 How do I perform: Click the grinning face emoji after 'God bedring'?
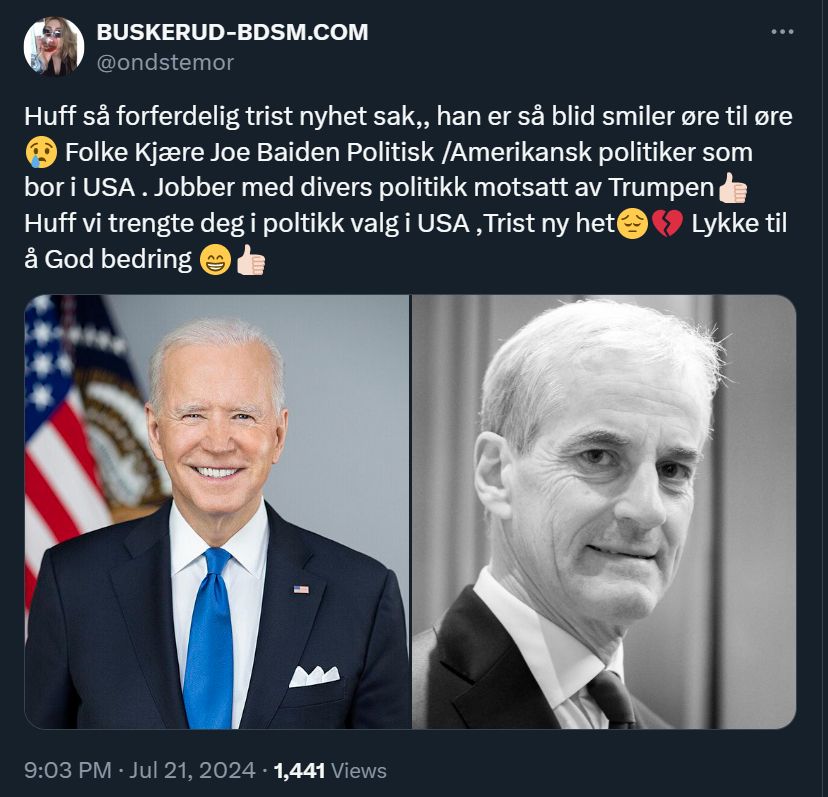coord(215,260)
